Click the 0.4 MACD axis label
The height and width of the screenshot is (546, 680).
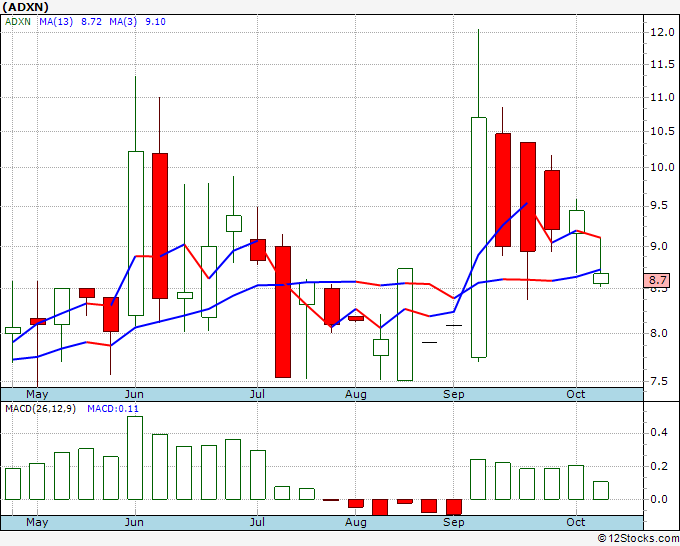point(659,433)
